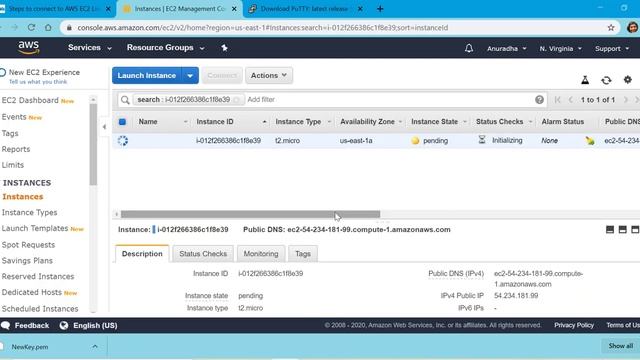Open the pin shortcuts icon in navbar
Image resolution: width=640 pixels, height=360 pixels.
pyautogui.click(x=224, y=48)
